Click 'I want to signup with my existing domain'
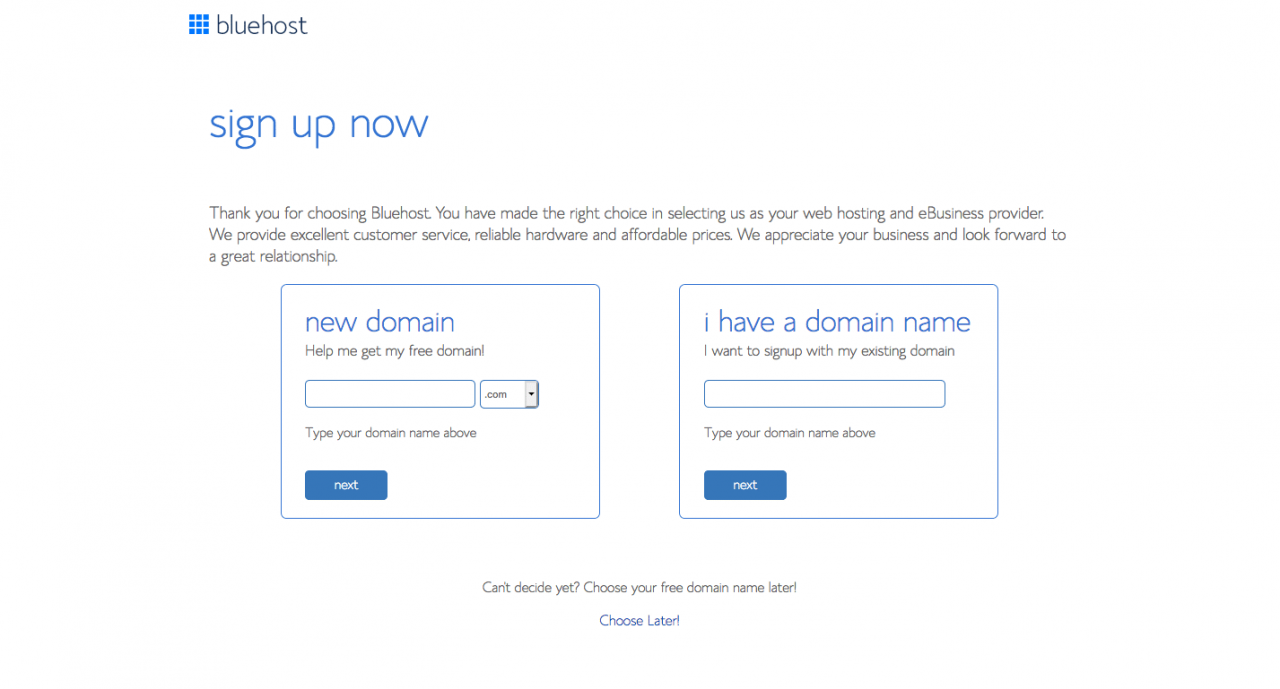 click(829, 351)
